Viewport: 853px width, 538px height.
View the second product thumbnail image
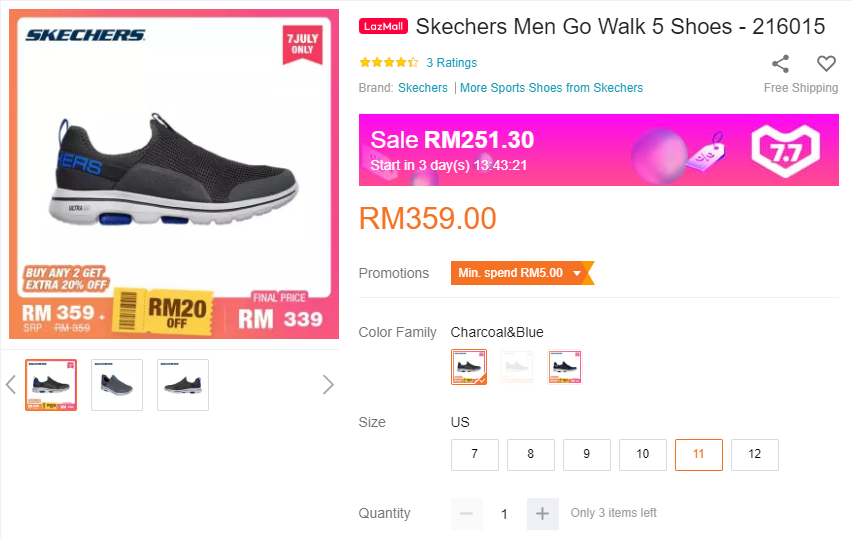(117, 385)
